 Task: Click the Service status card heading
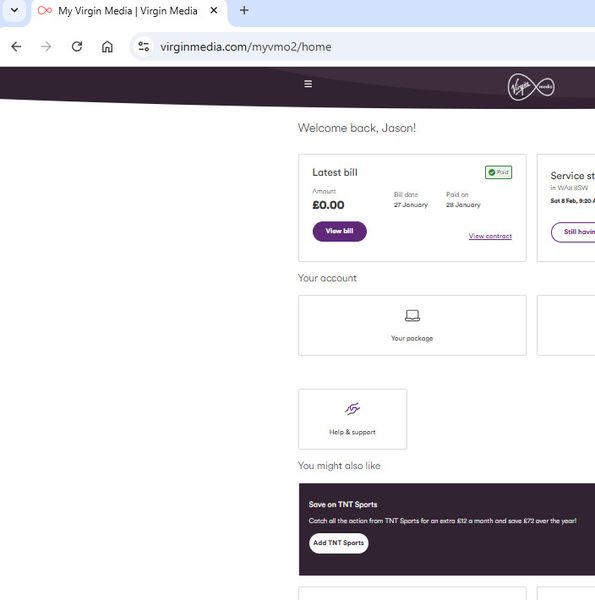pos(572,176)
